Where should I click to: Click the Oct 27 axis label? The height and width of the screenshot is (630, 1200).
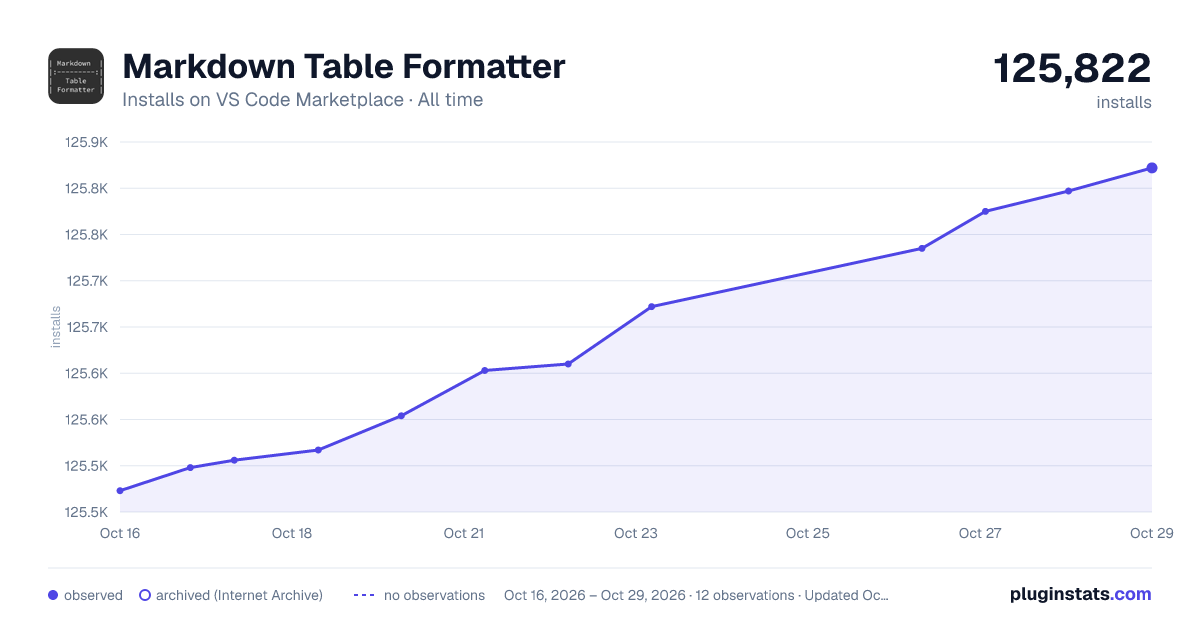coord(980,533)
